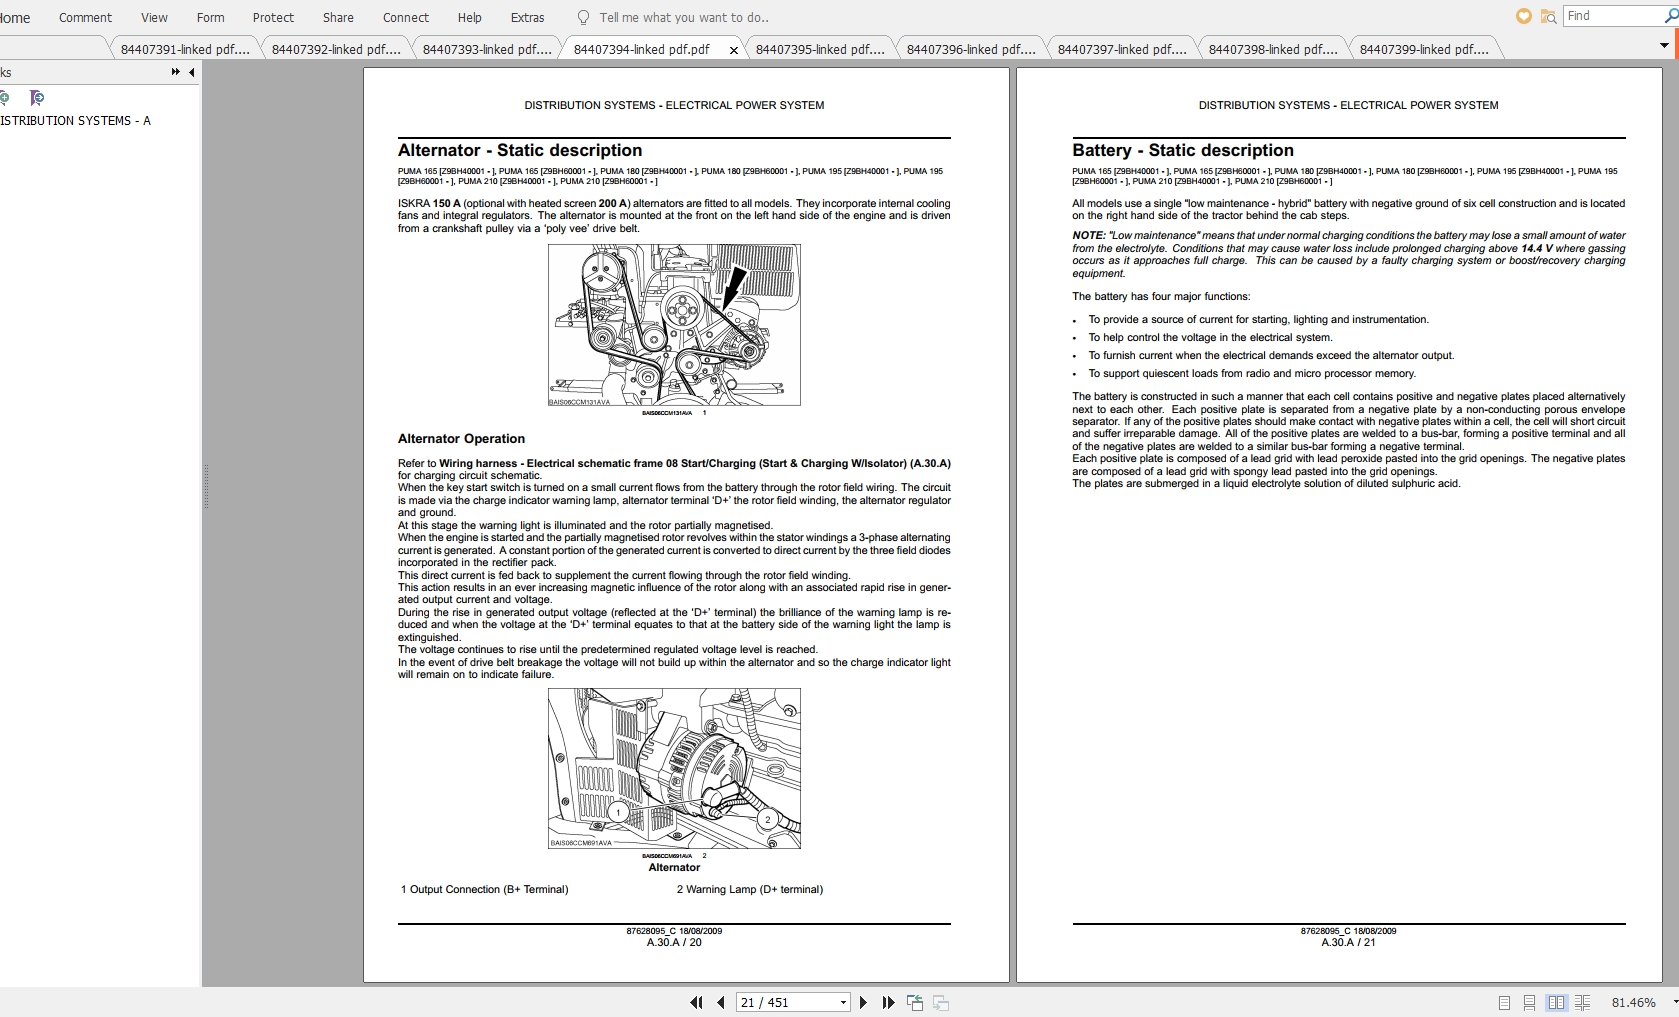Click the page number field 21 / 451
Screen dimensions: 1679x1017
click(786, 1002)
